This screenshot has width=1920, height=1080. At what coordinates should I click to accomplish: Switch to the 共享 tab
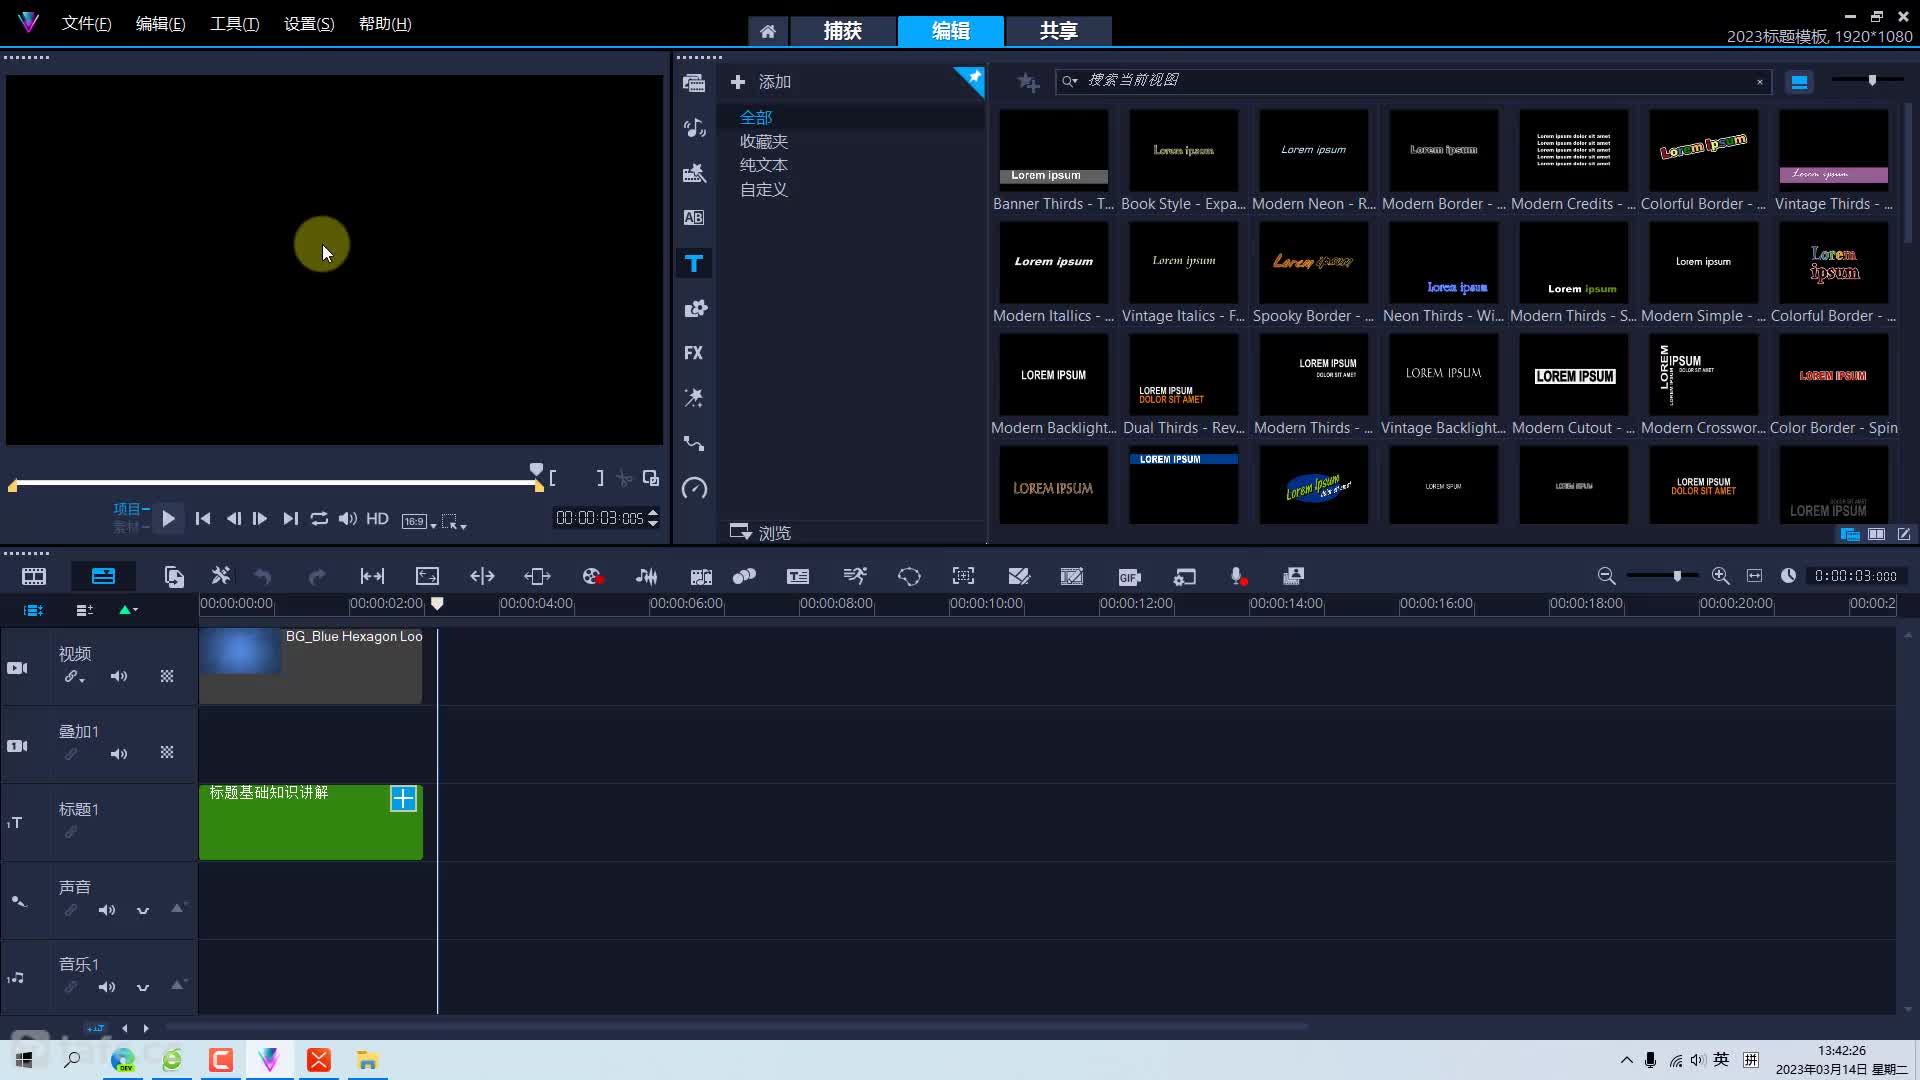coord(1058,31)
